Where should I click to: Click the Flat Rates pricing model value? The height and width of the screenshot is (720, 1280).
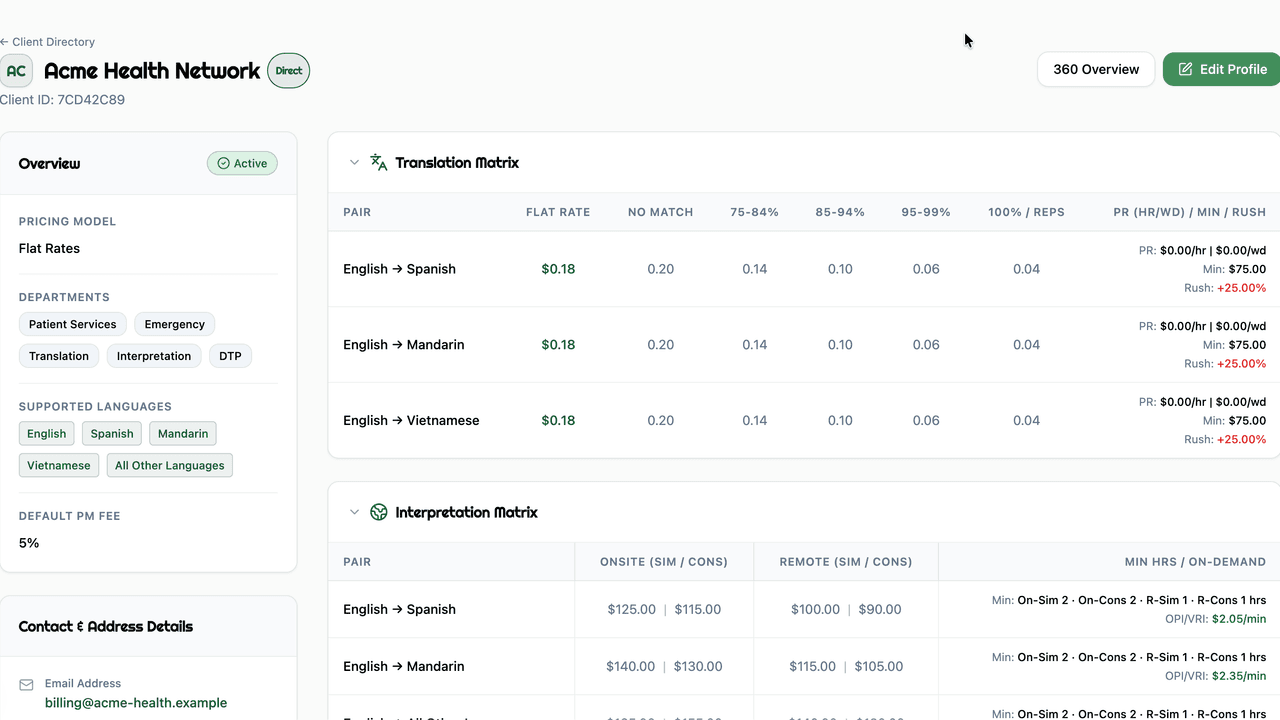(x=49, y=248)
